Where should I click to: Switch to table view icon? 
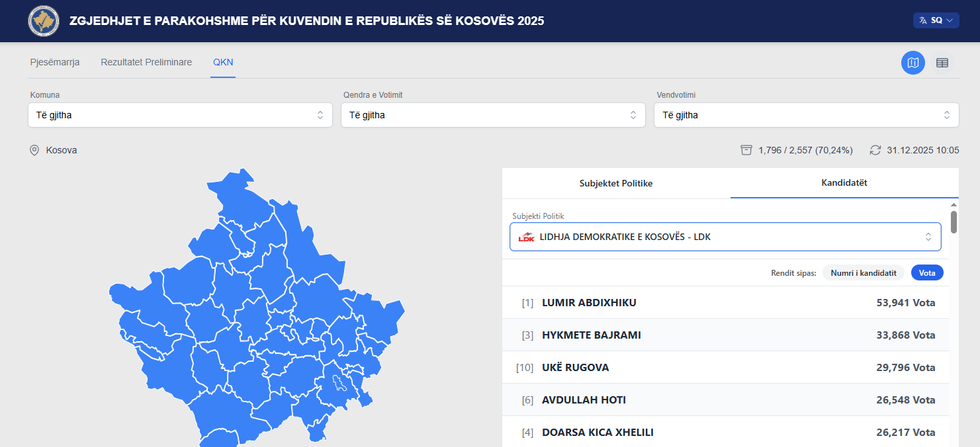[942, 63]
